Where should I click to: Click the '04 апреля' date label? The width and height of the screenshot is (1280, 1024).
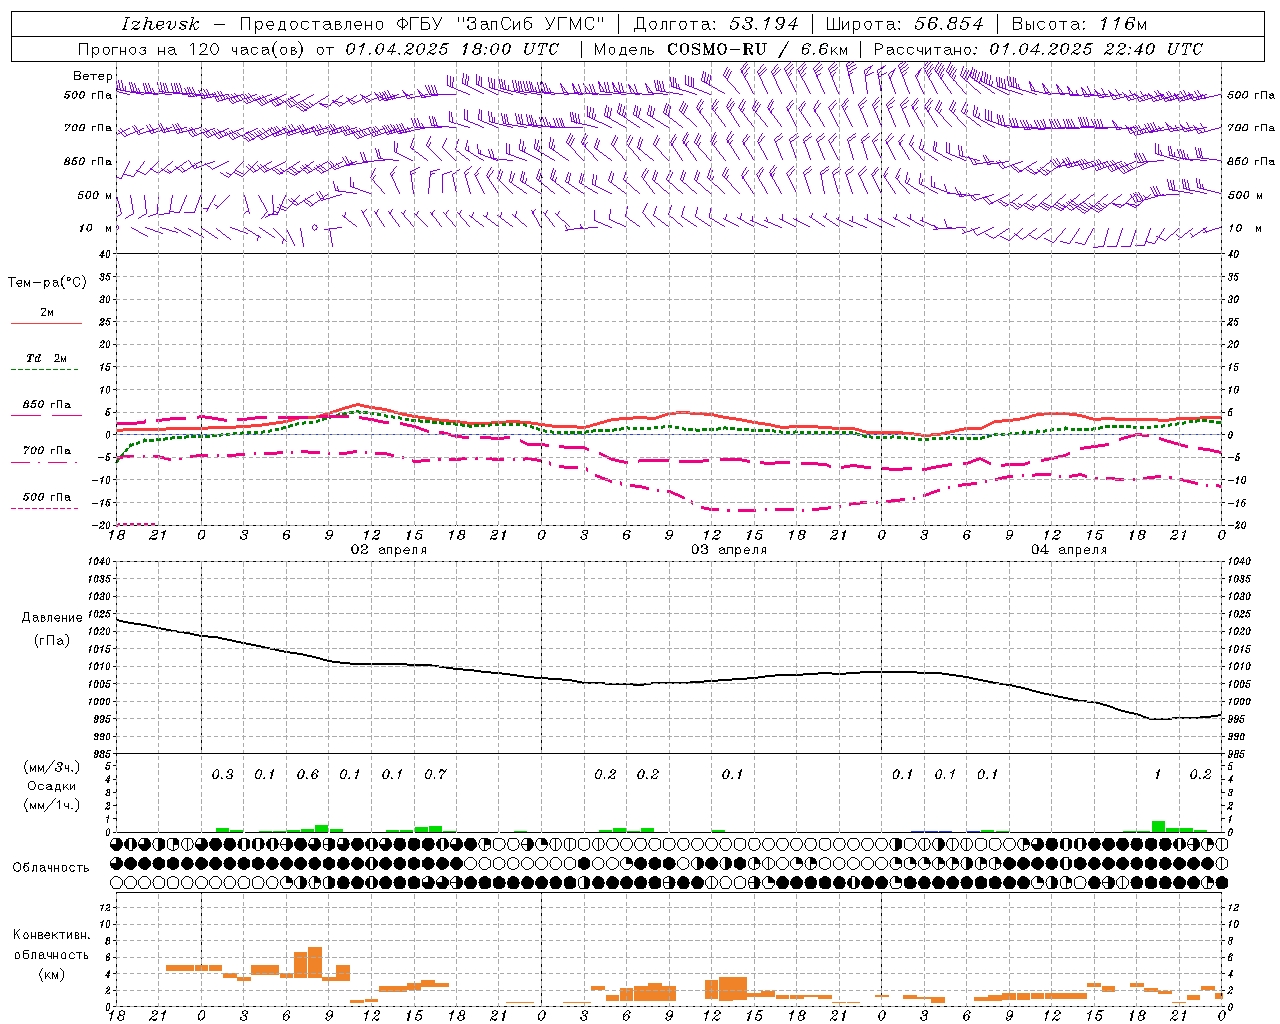(1069, 550)
